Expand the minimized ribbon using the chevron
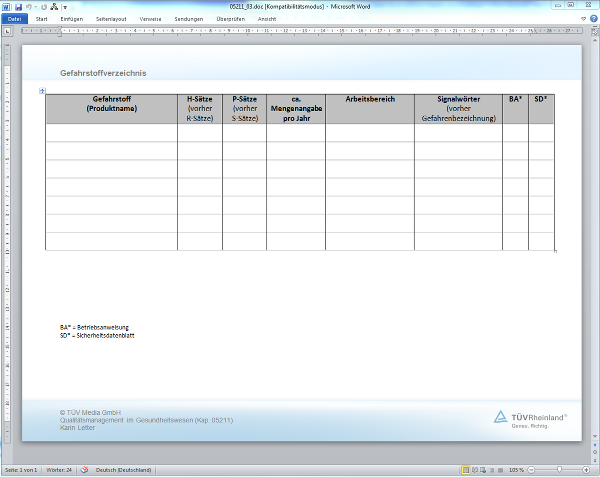The width and height of the screenshot is (600, 477). pyautogui.click(x=584, y=18)
